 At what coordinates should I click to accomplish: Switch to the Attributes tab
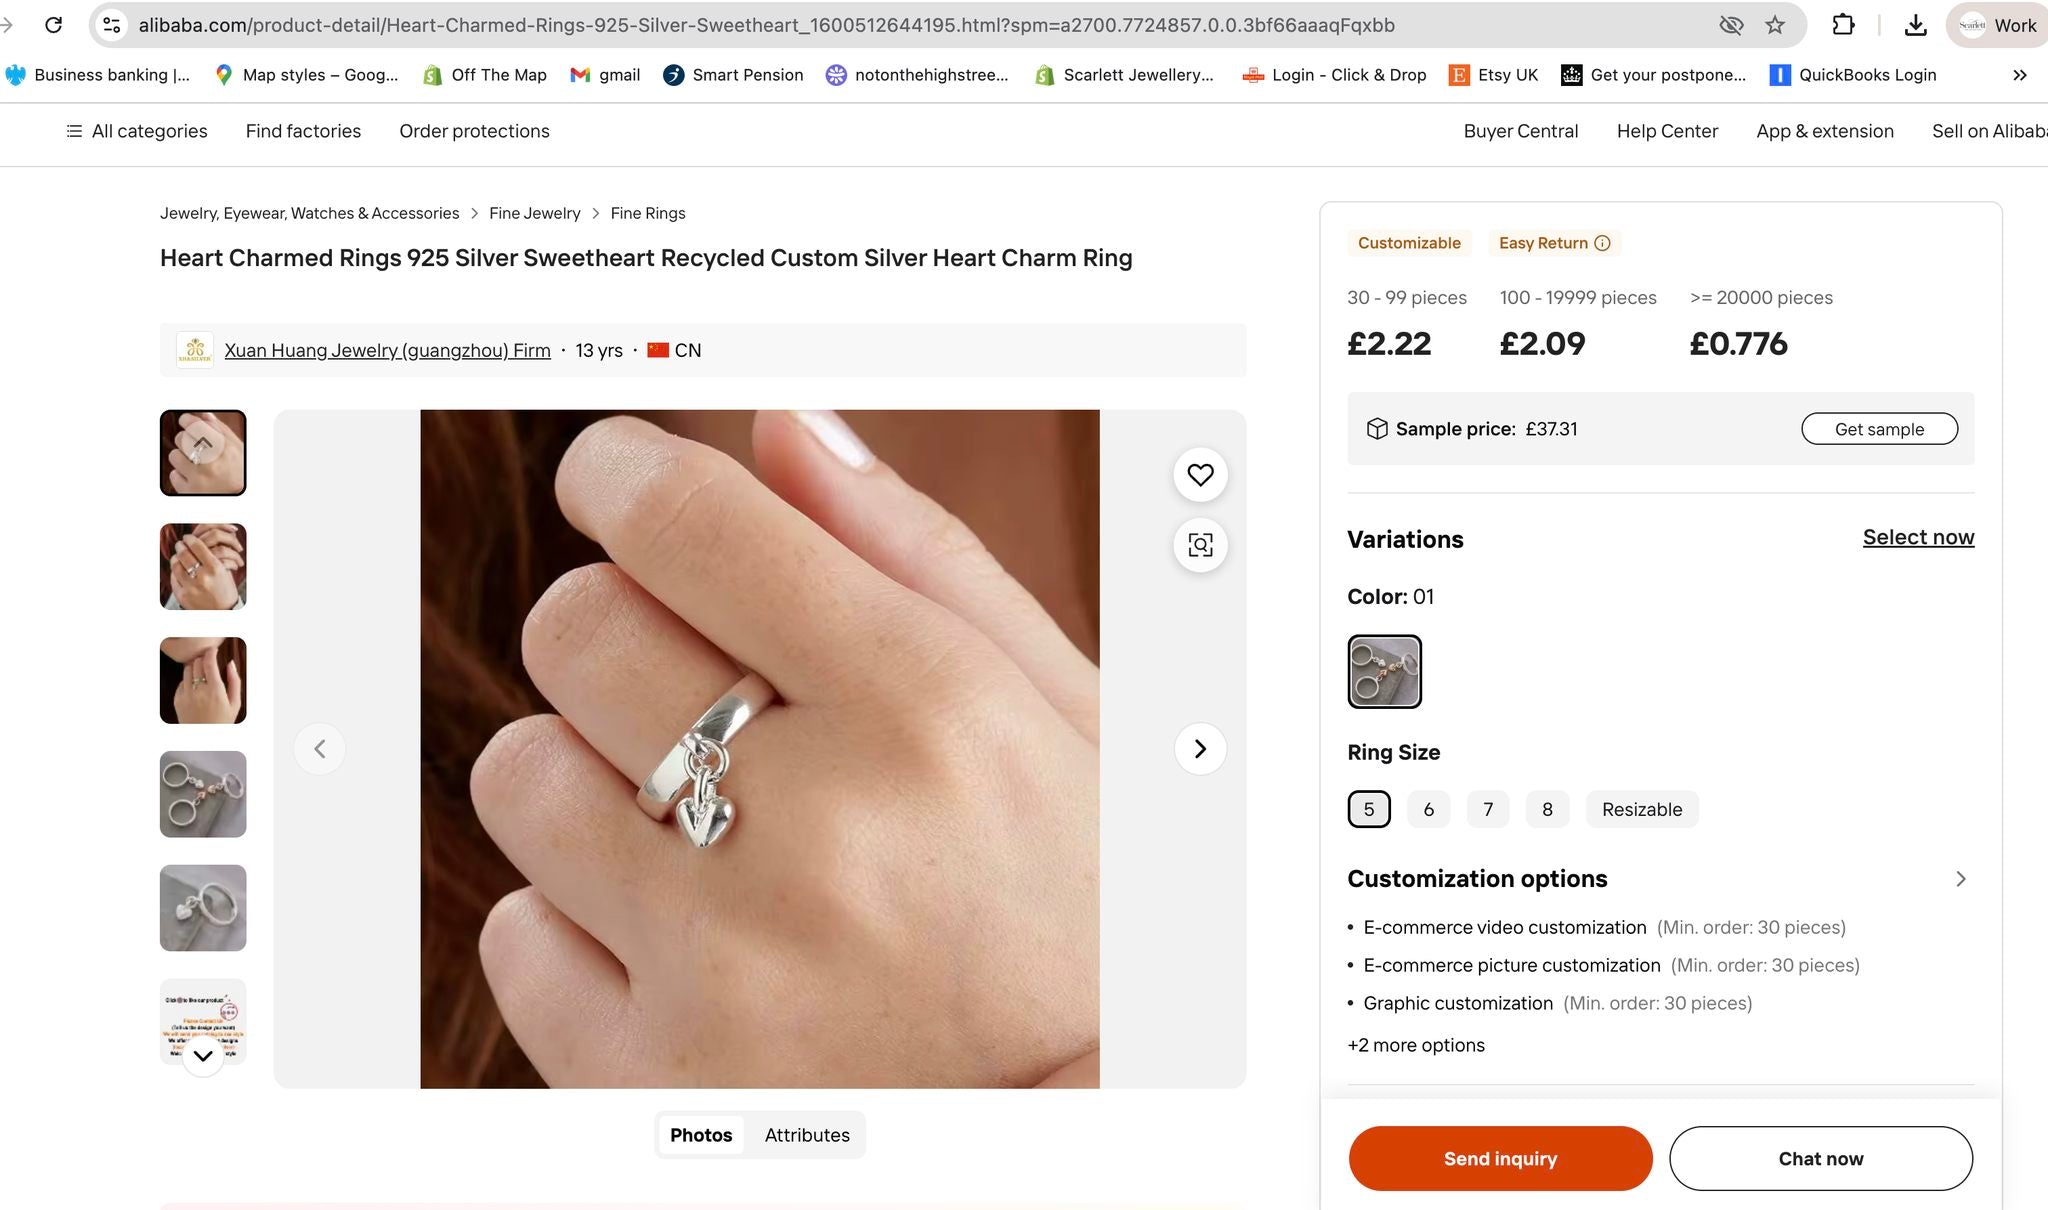[x=806, y=1135]
